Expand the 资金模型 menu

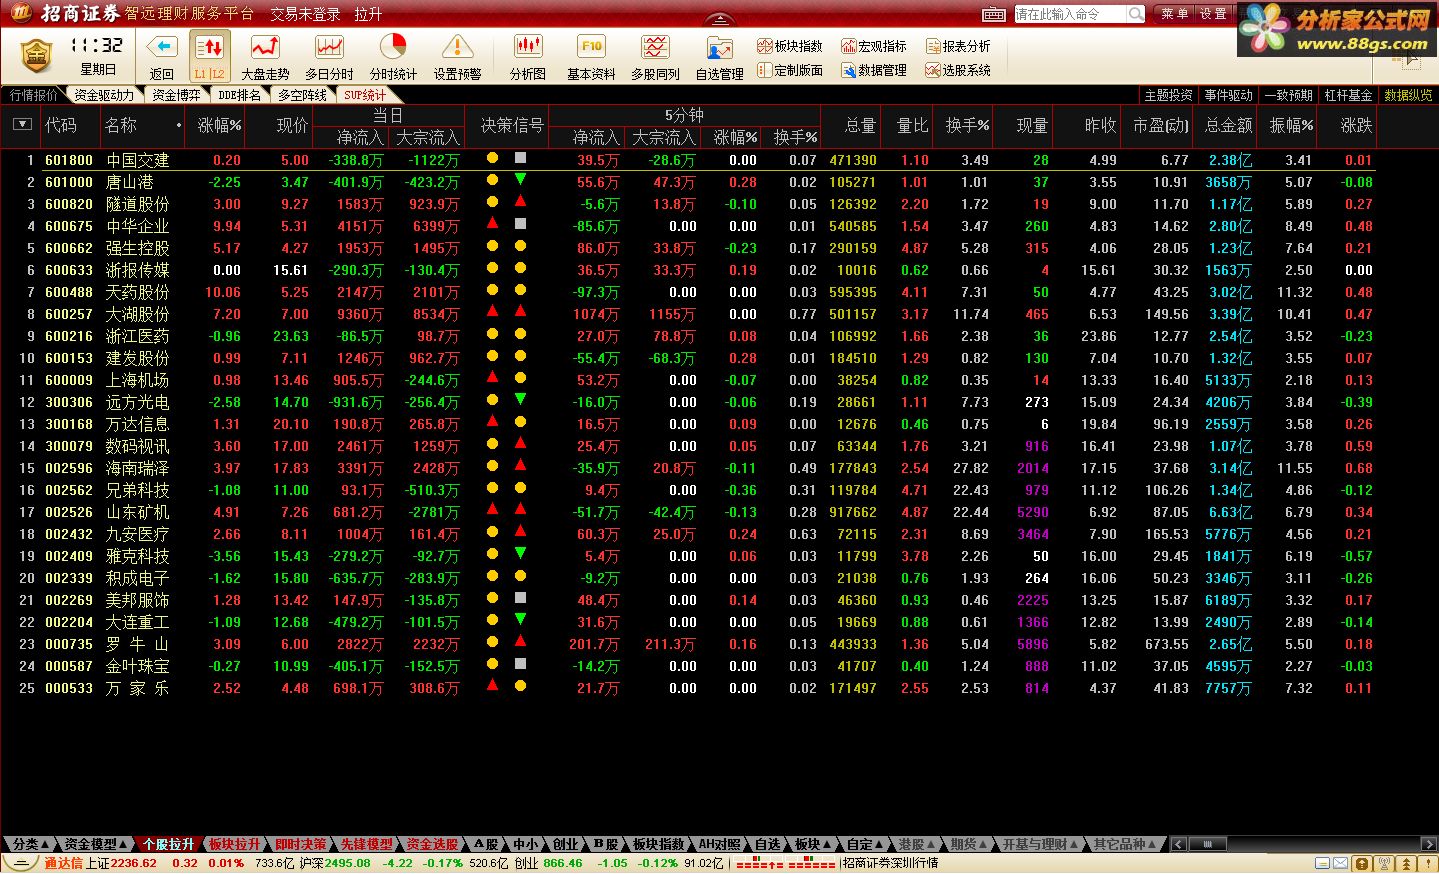coord(97,844)
